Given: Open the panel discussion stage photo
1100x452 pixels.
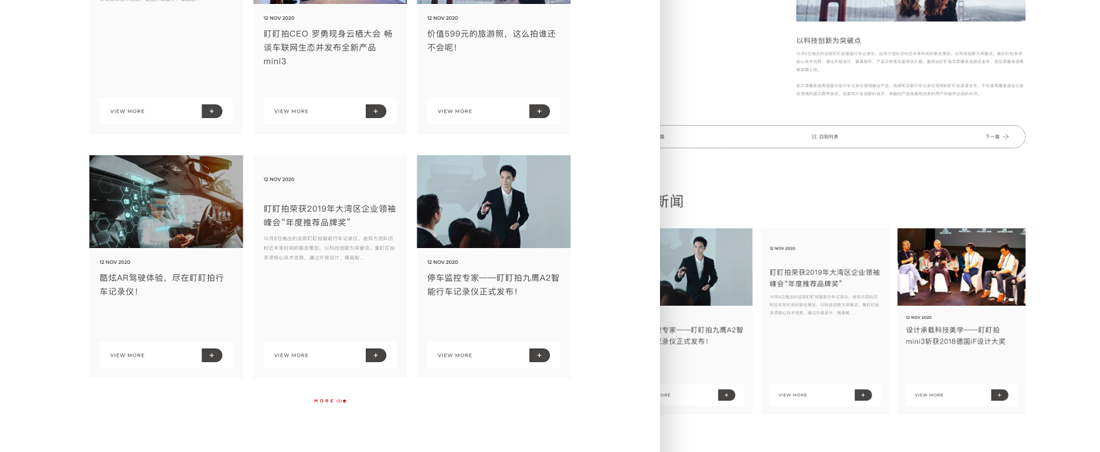Looking at the screenshot, I should (x=960, y=266).
